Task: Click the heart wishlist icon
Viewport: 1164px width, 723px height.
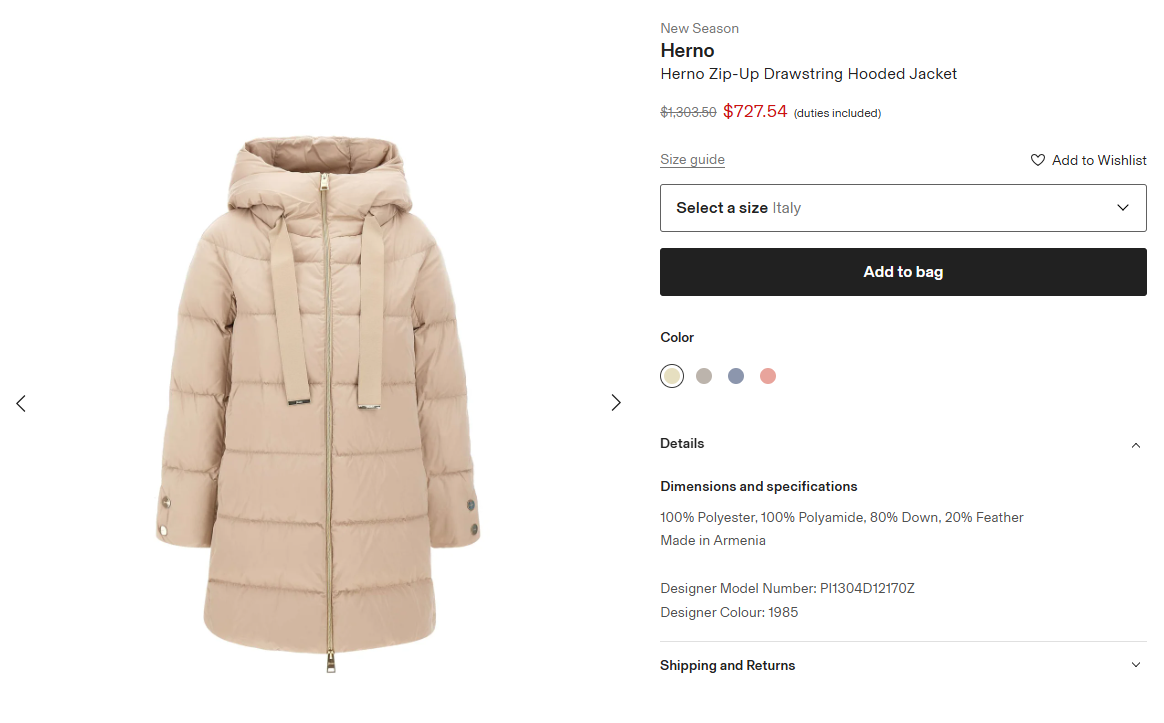Action: tap(1038, 160)
